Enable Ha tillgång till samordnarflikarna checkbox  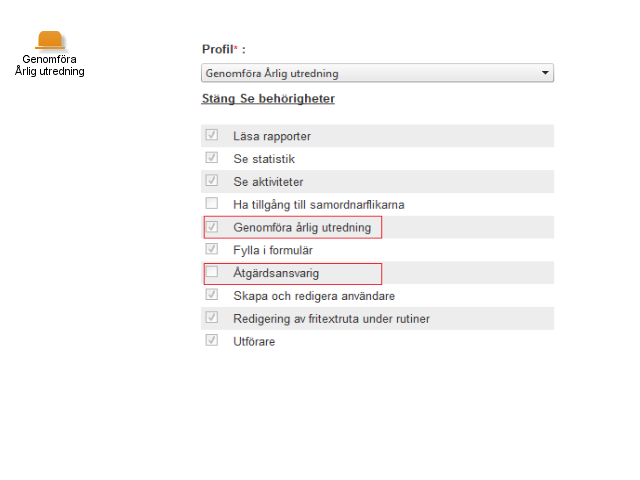[x=211, y=203]
